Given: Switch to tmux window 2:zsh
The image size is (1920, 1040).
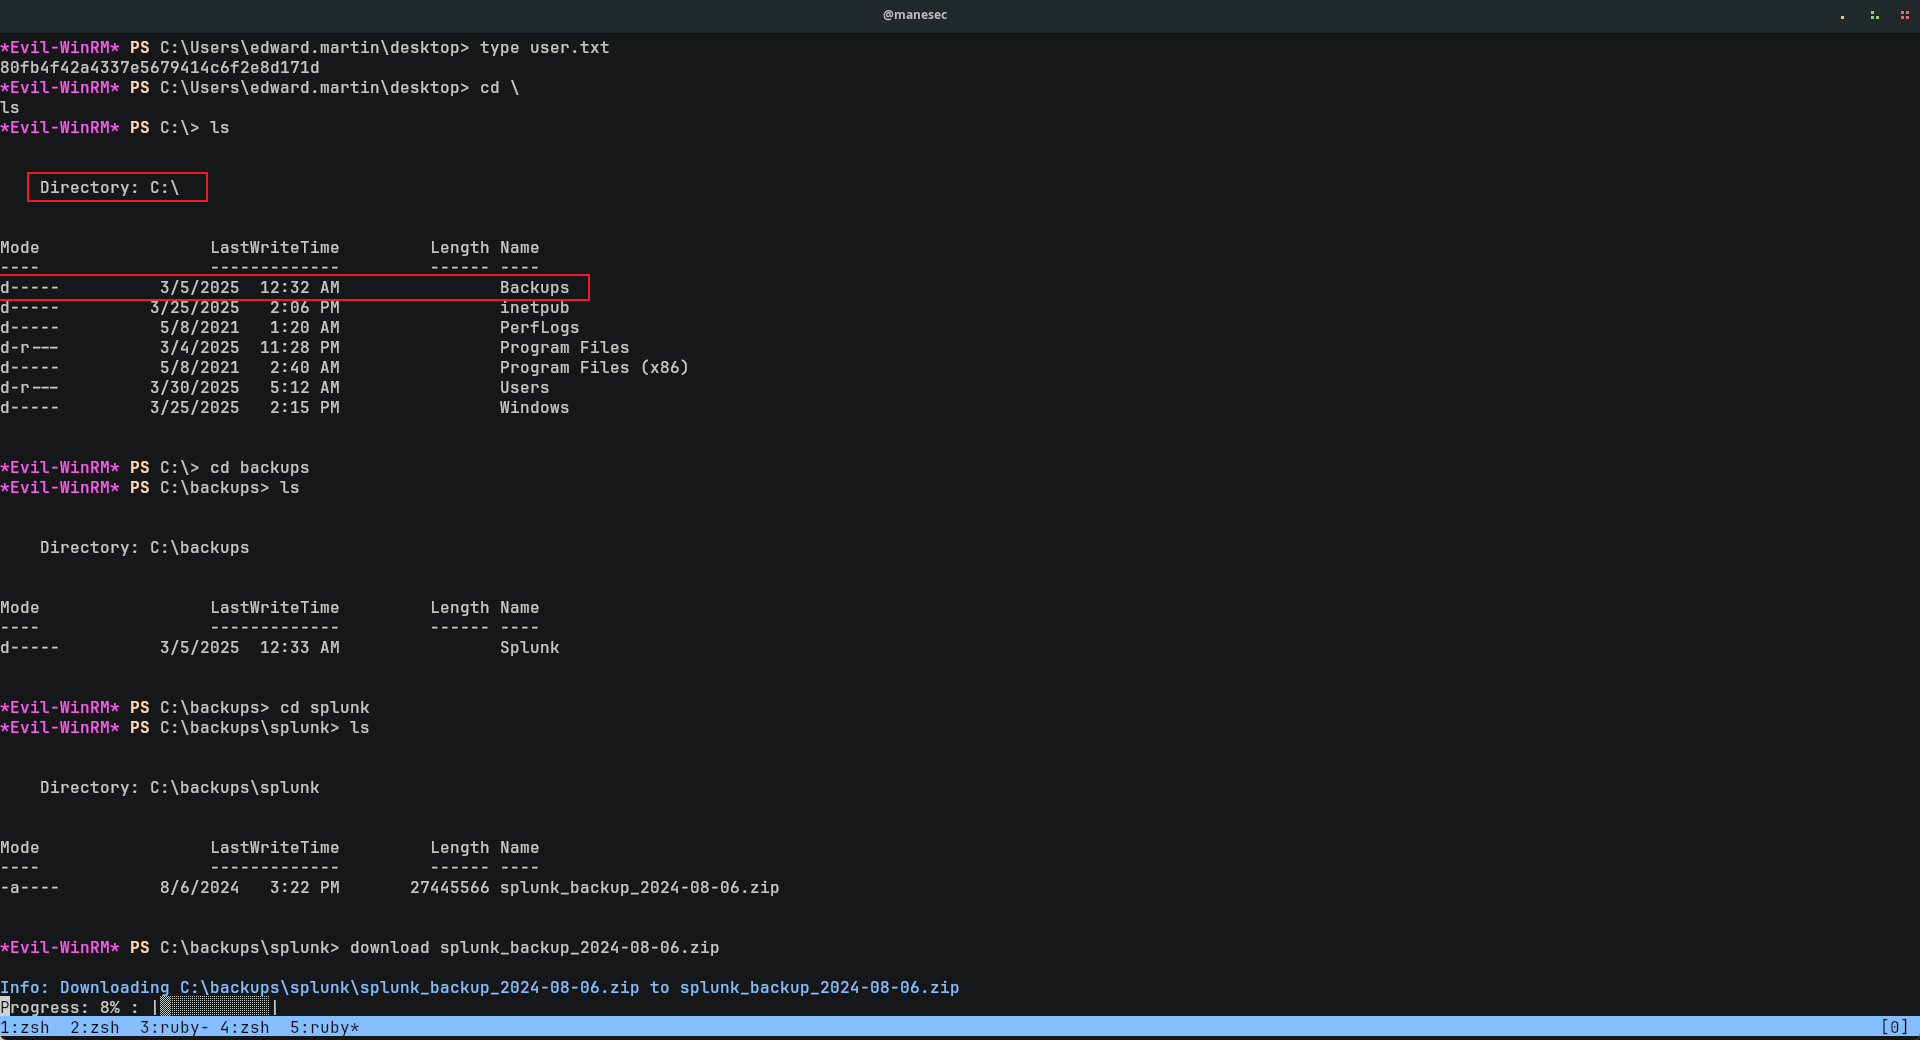Looking at the screenshot, I should (x=95, y=1027).
